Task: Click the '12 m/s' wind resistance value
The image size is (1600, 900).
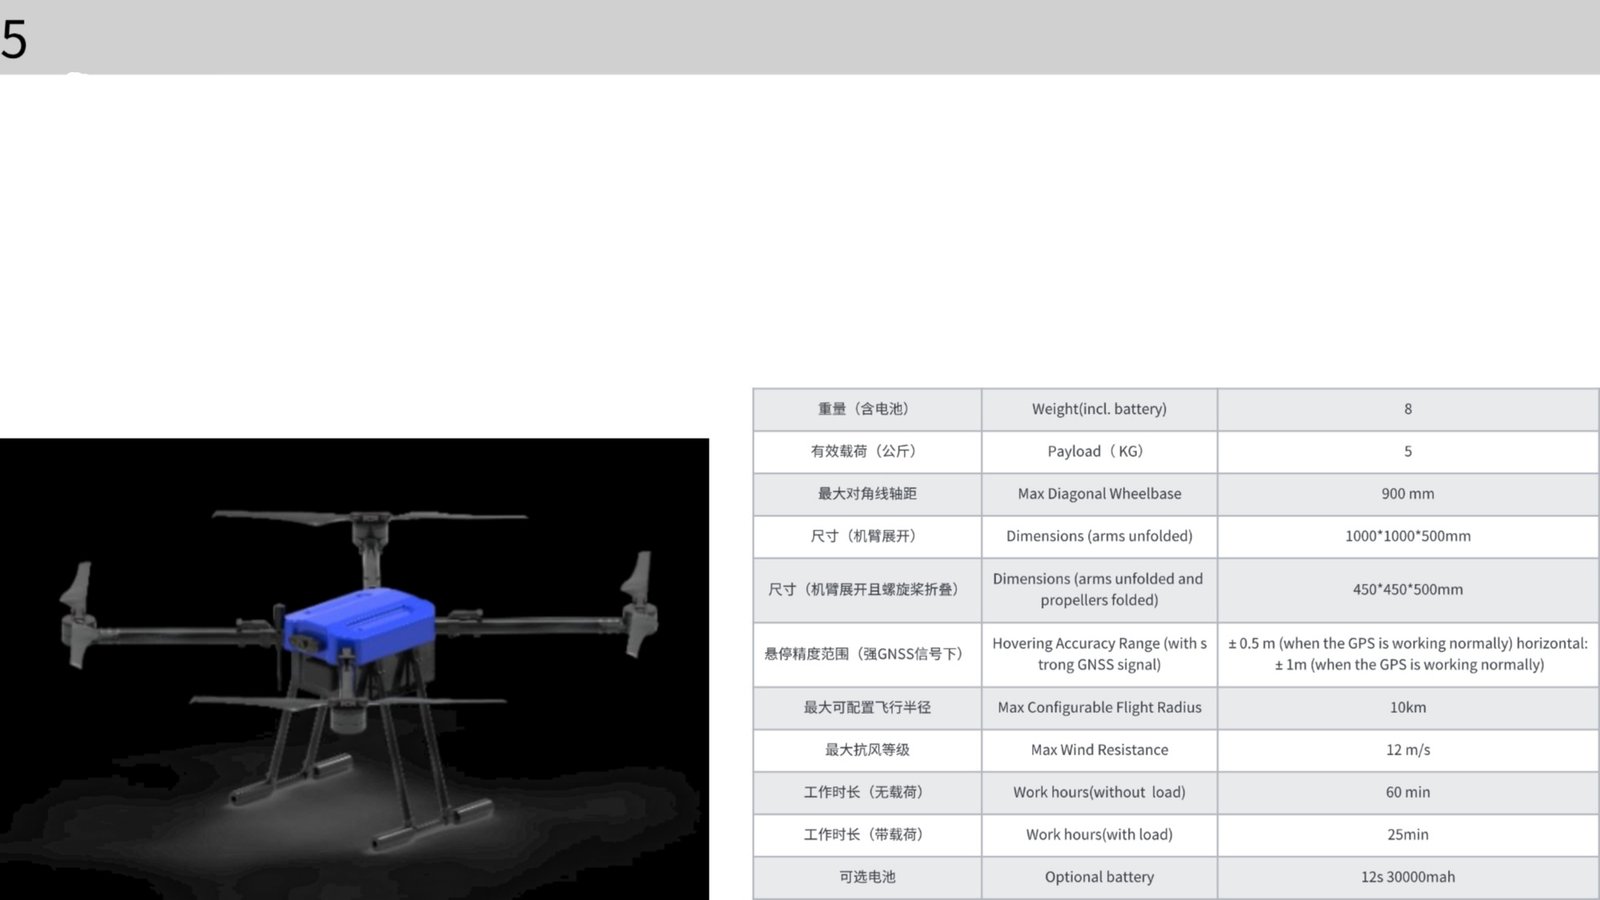Action: point(1407,750)
